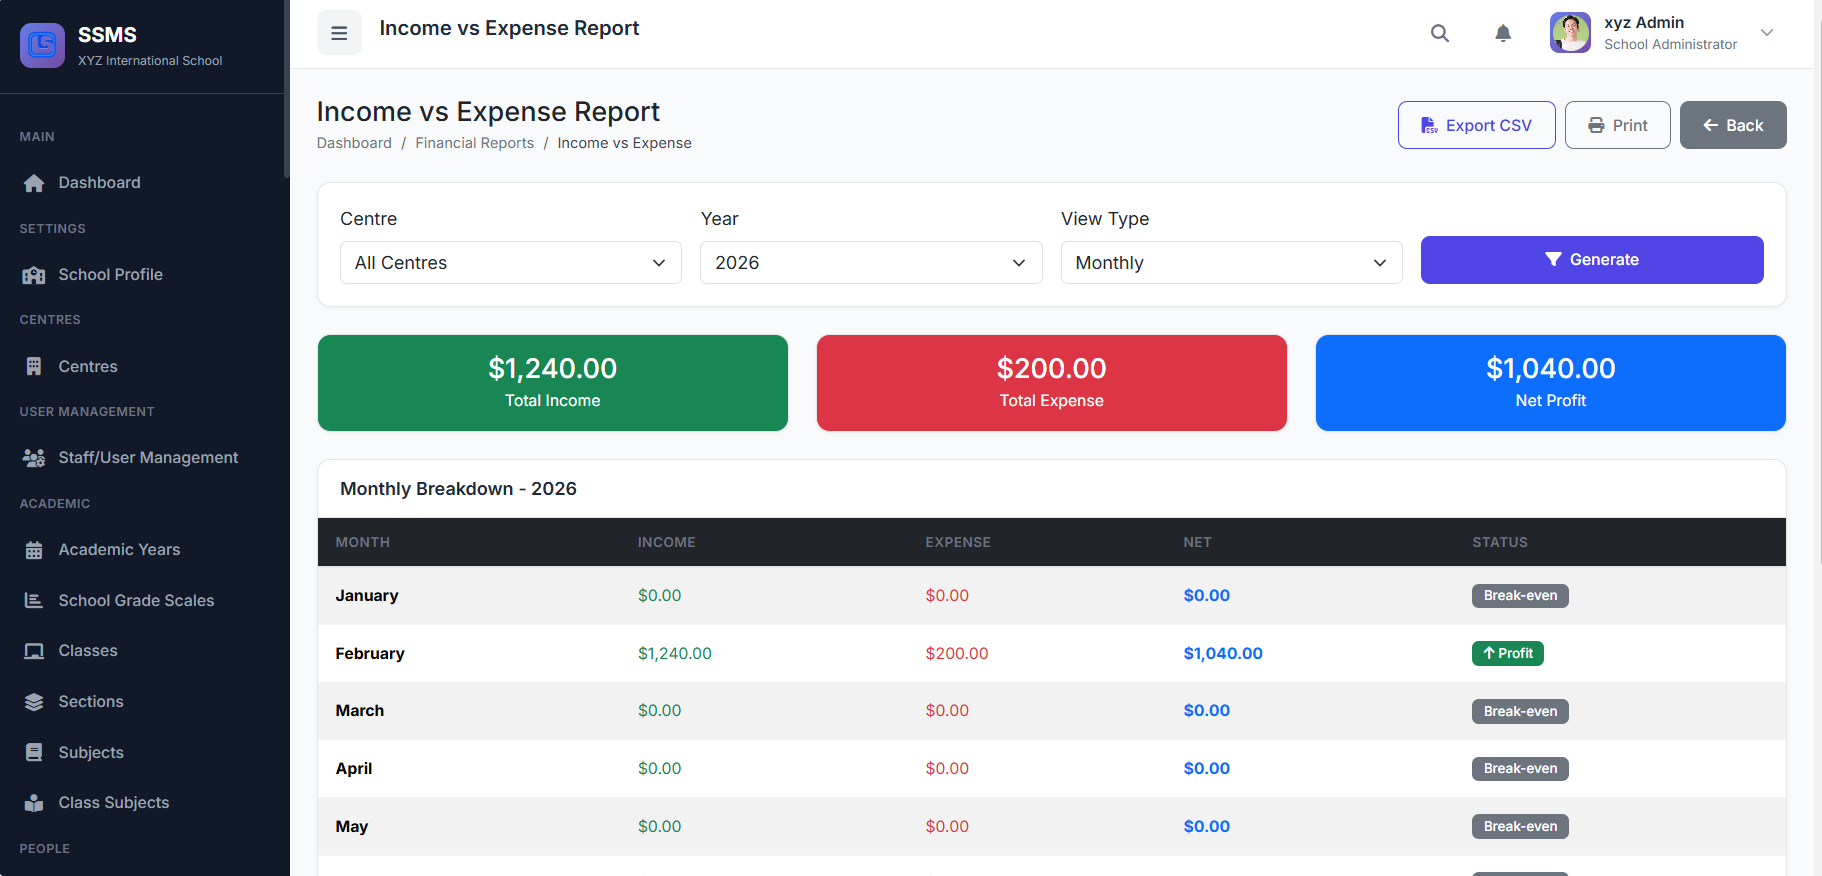Open notifications bell icon
This screenshot has height=876, width=1822.
coord(1502,33)
